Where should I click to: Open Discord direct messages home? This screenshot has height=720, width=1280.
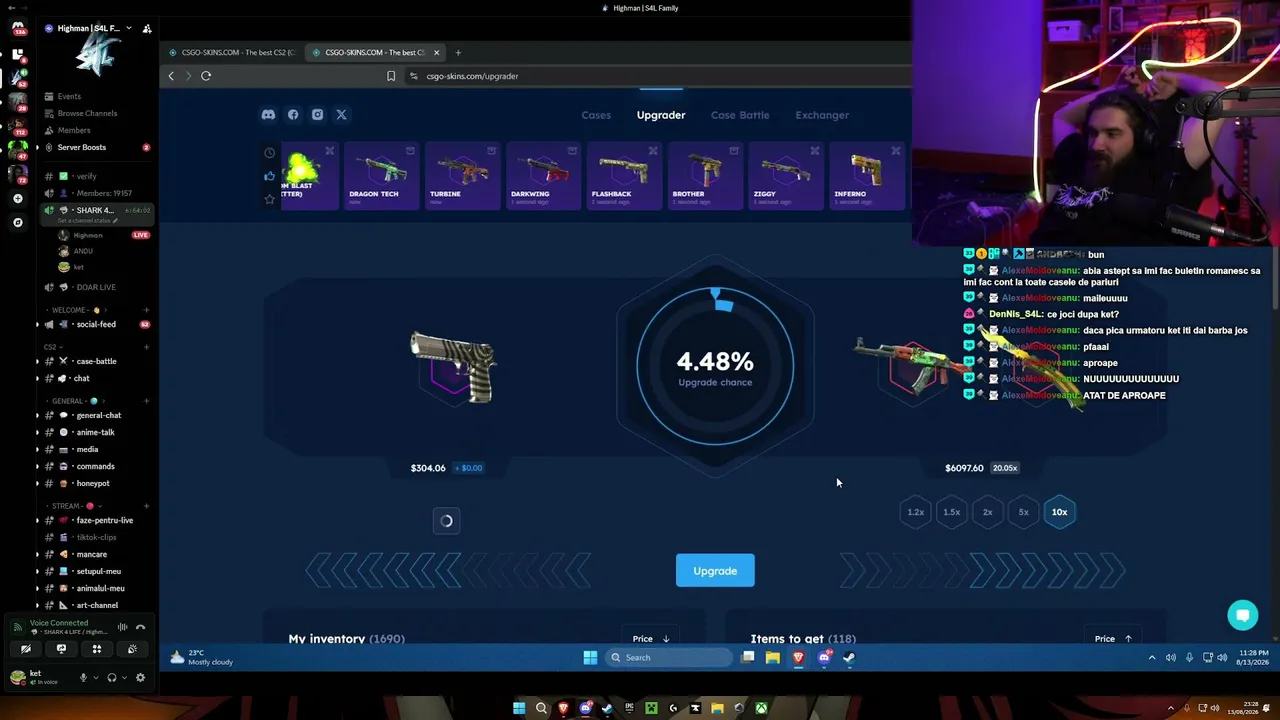(x=17, y=28)
